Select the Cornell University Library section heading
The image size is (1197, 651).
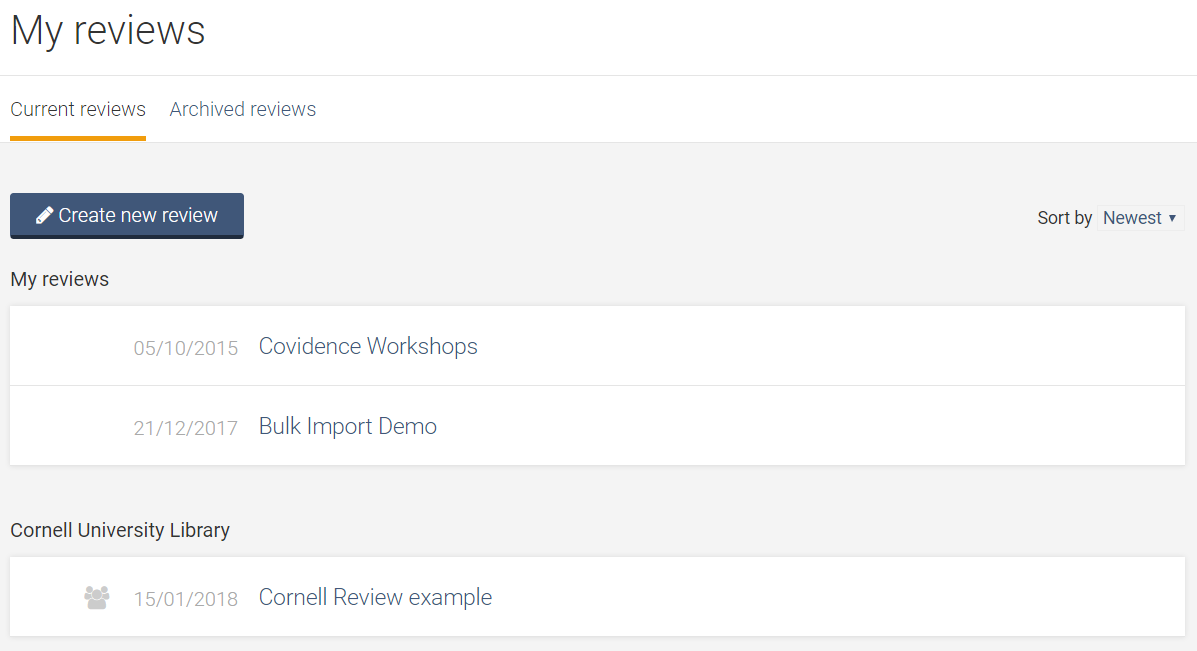120,530
